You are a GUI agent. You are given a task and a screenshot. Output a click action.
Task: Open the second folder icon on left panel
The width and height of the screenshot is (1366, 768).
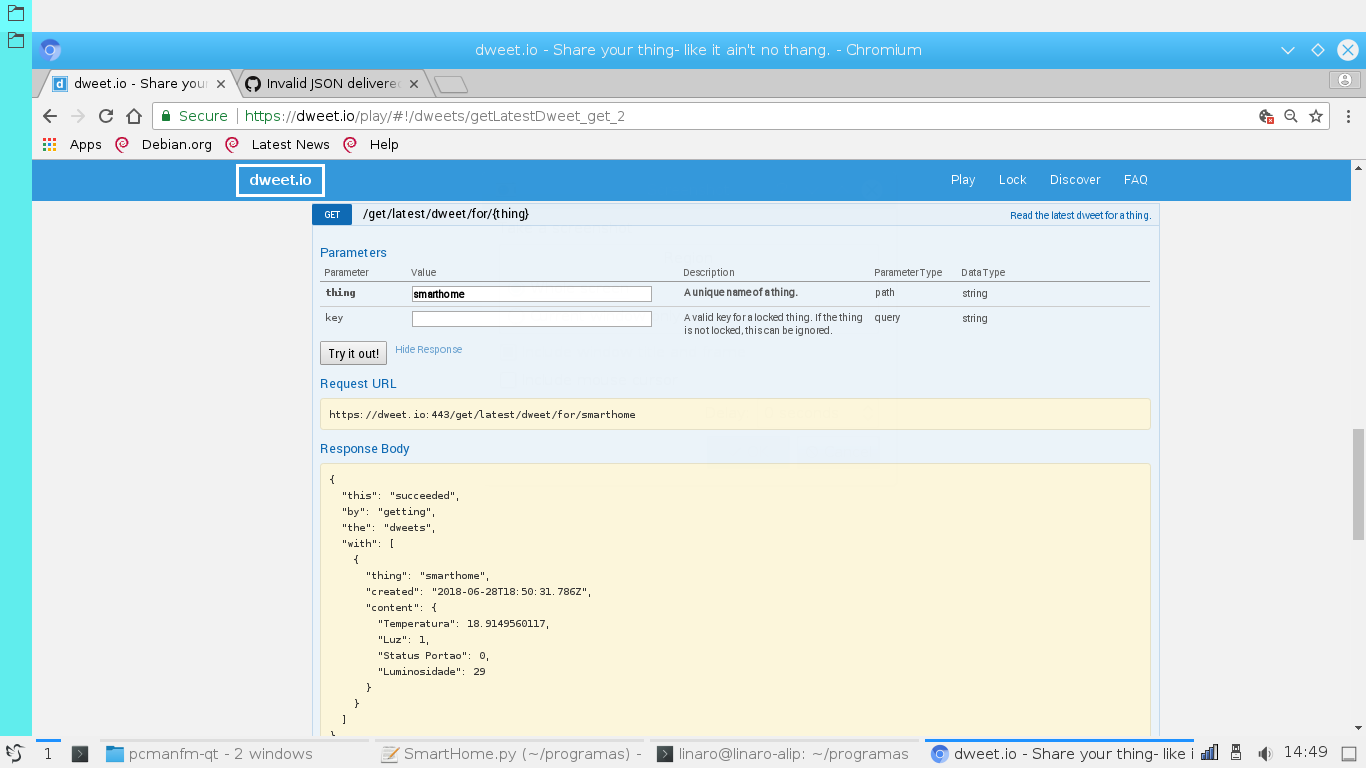point(16,40)
